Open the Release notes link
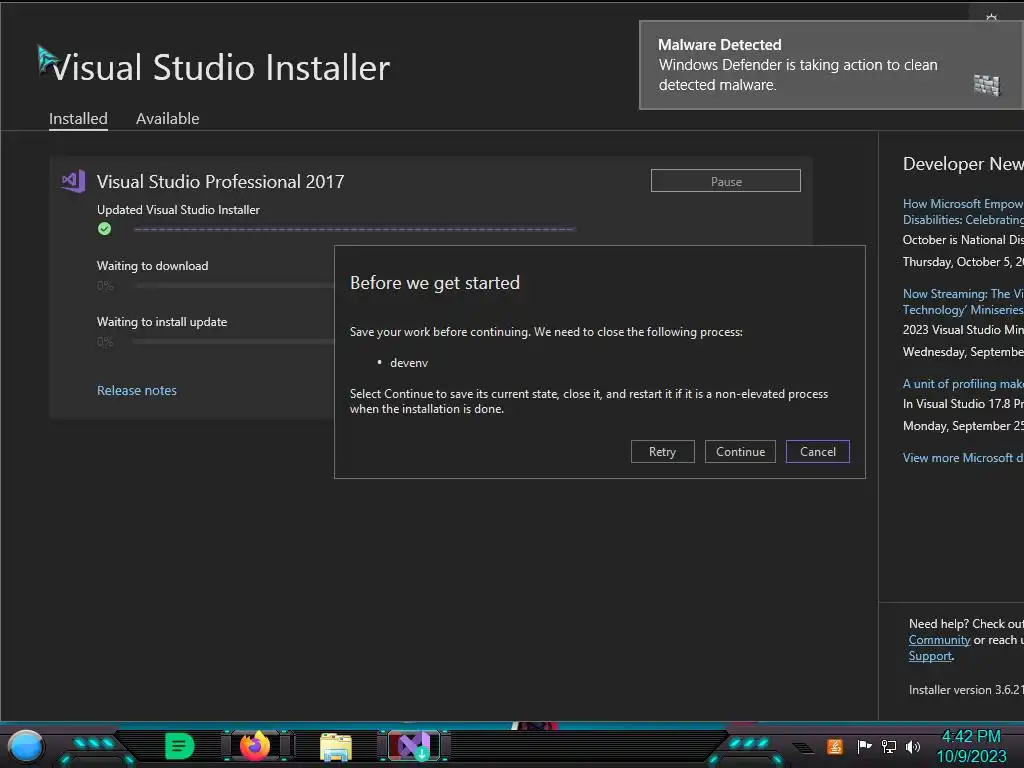The width and height of the screenshot is (1024, 768). (x=136, y=390)
